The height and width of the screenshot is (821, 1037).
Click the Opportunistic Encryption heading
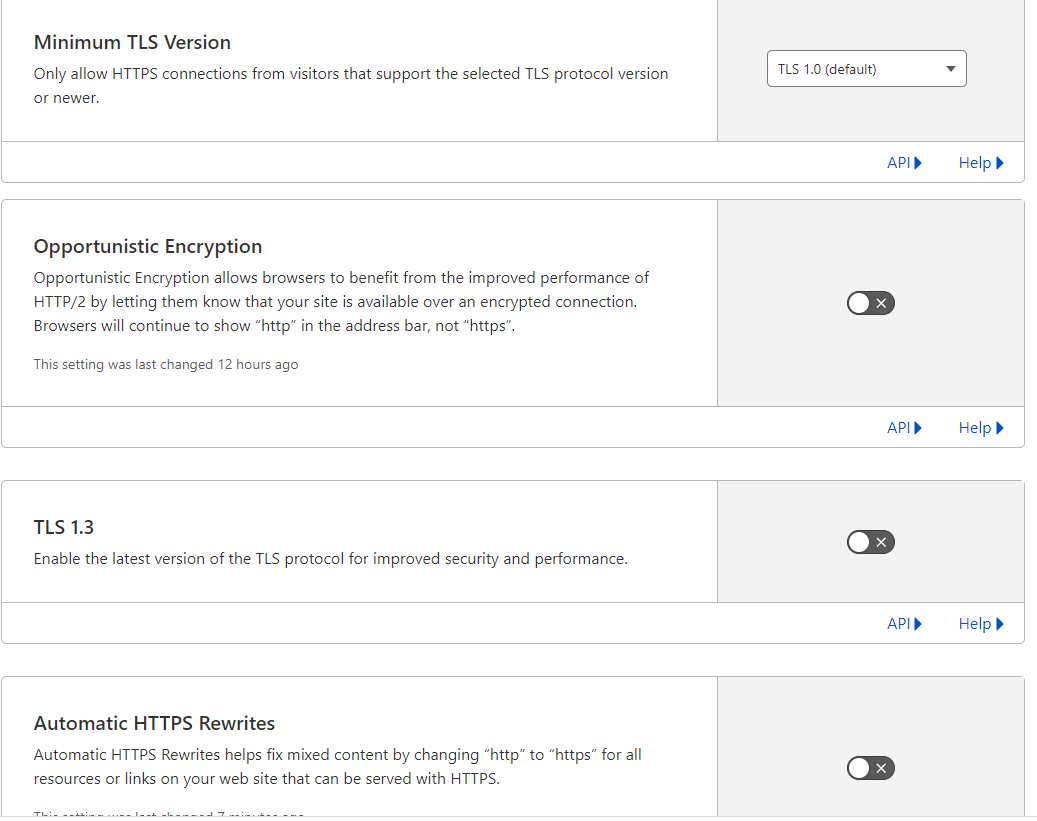coord(148,246)
